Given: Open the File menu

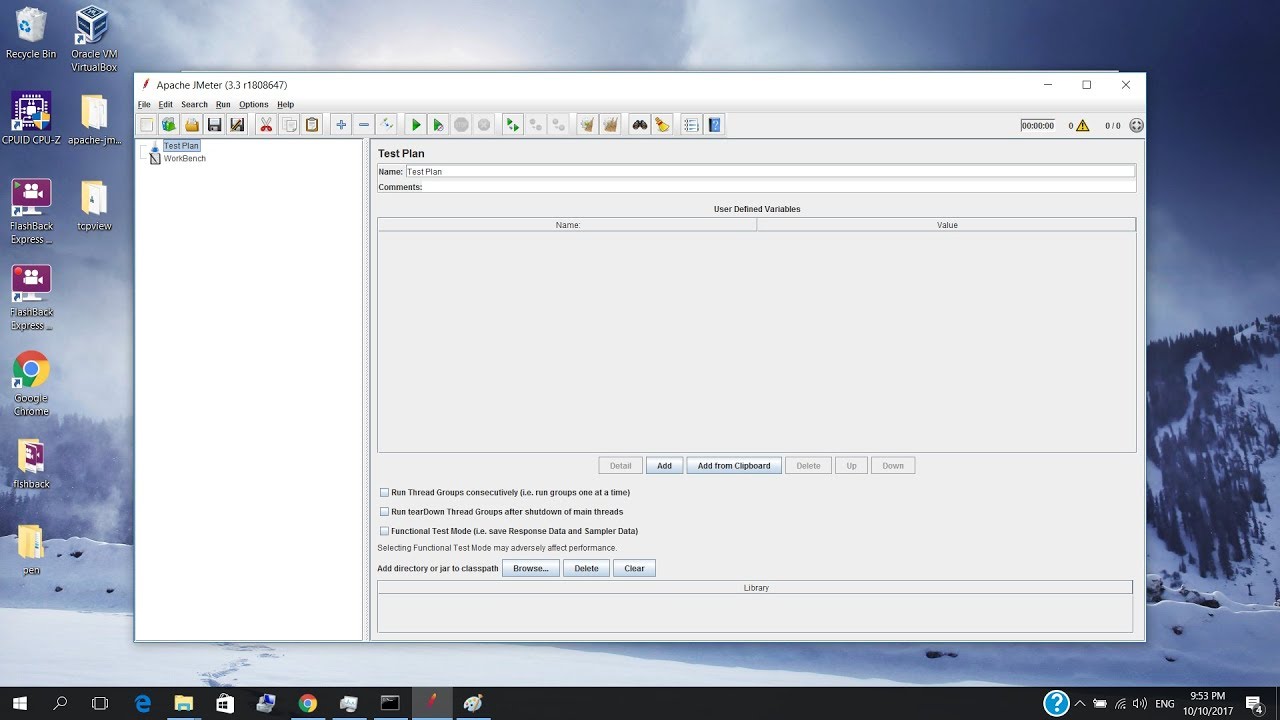Looking at the screenshot, I should (x=144, y=104).
